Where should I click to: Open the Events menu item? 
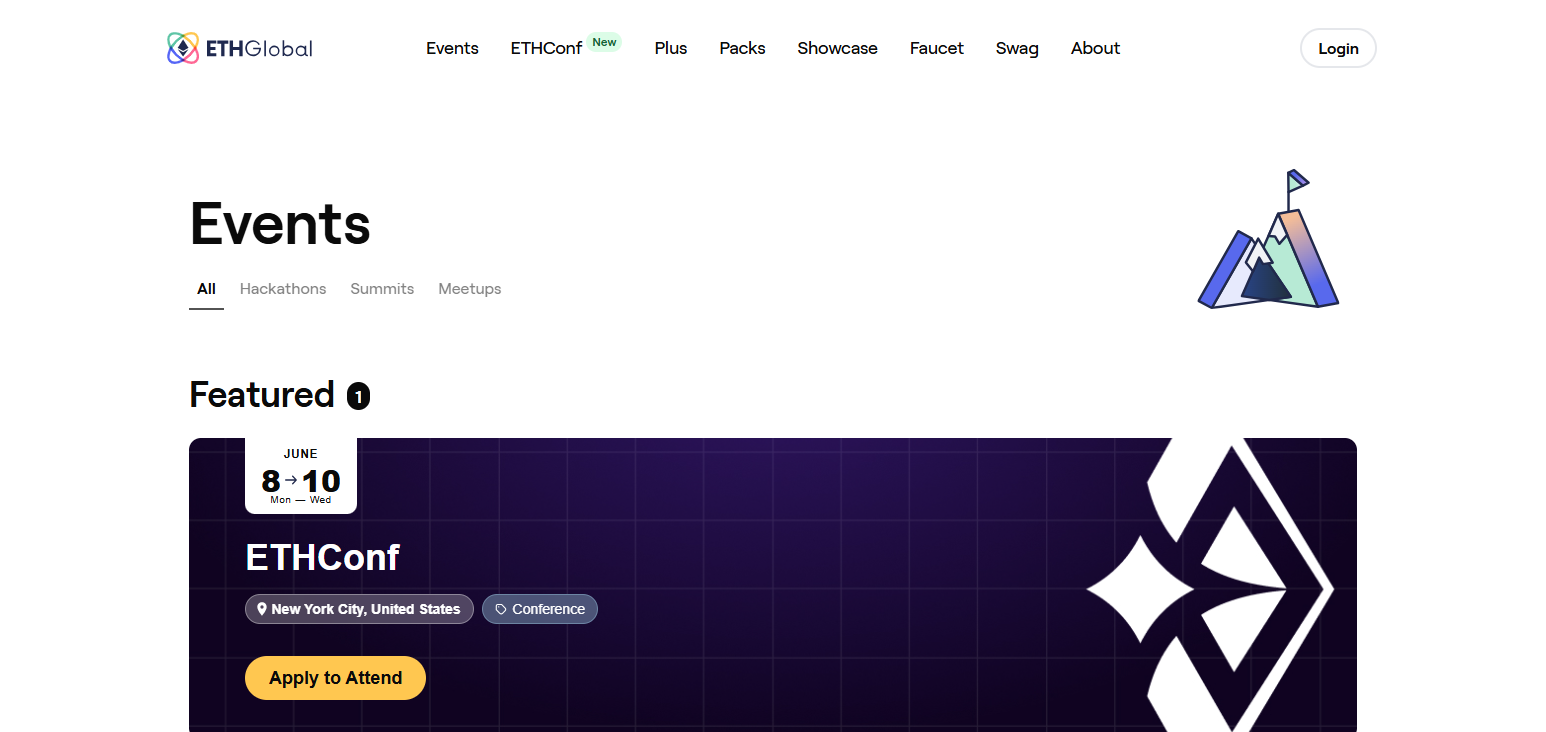click(452, 48)
